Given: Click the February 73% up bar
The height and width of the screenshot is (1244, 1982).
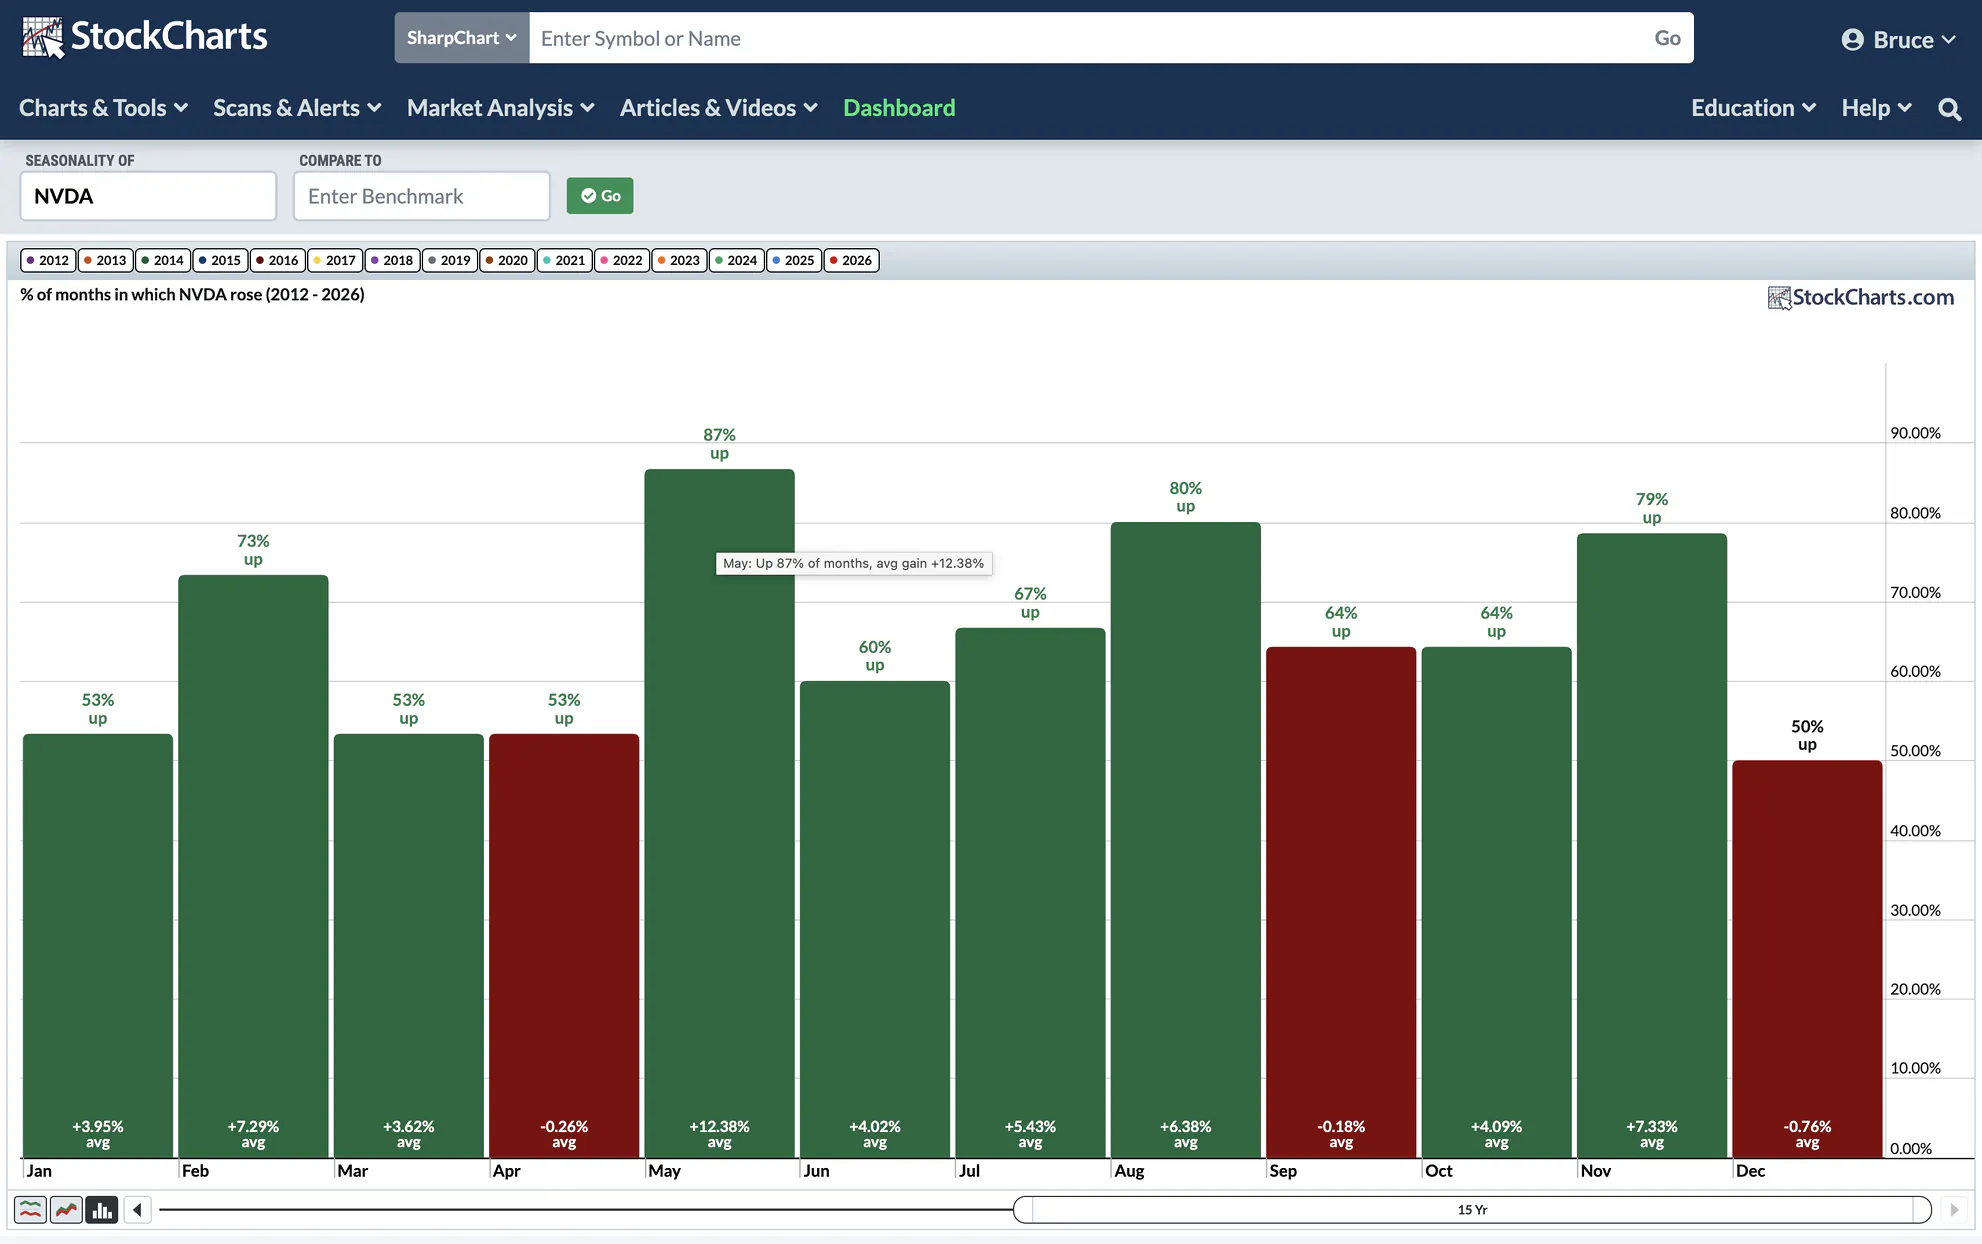Looking at the screenshot, I should pos(253,866).
